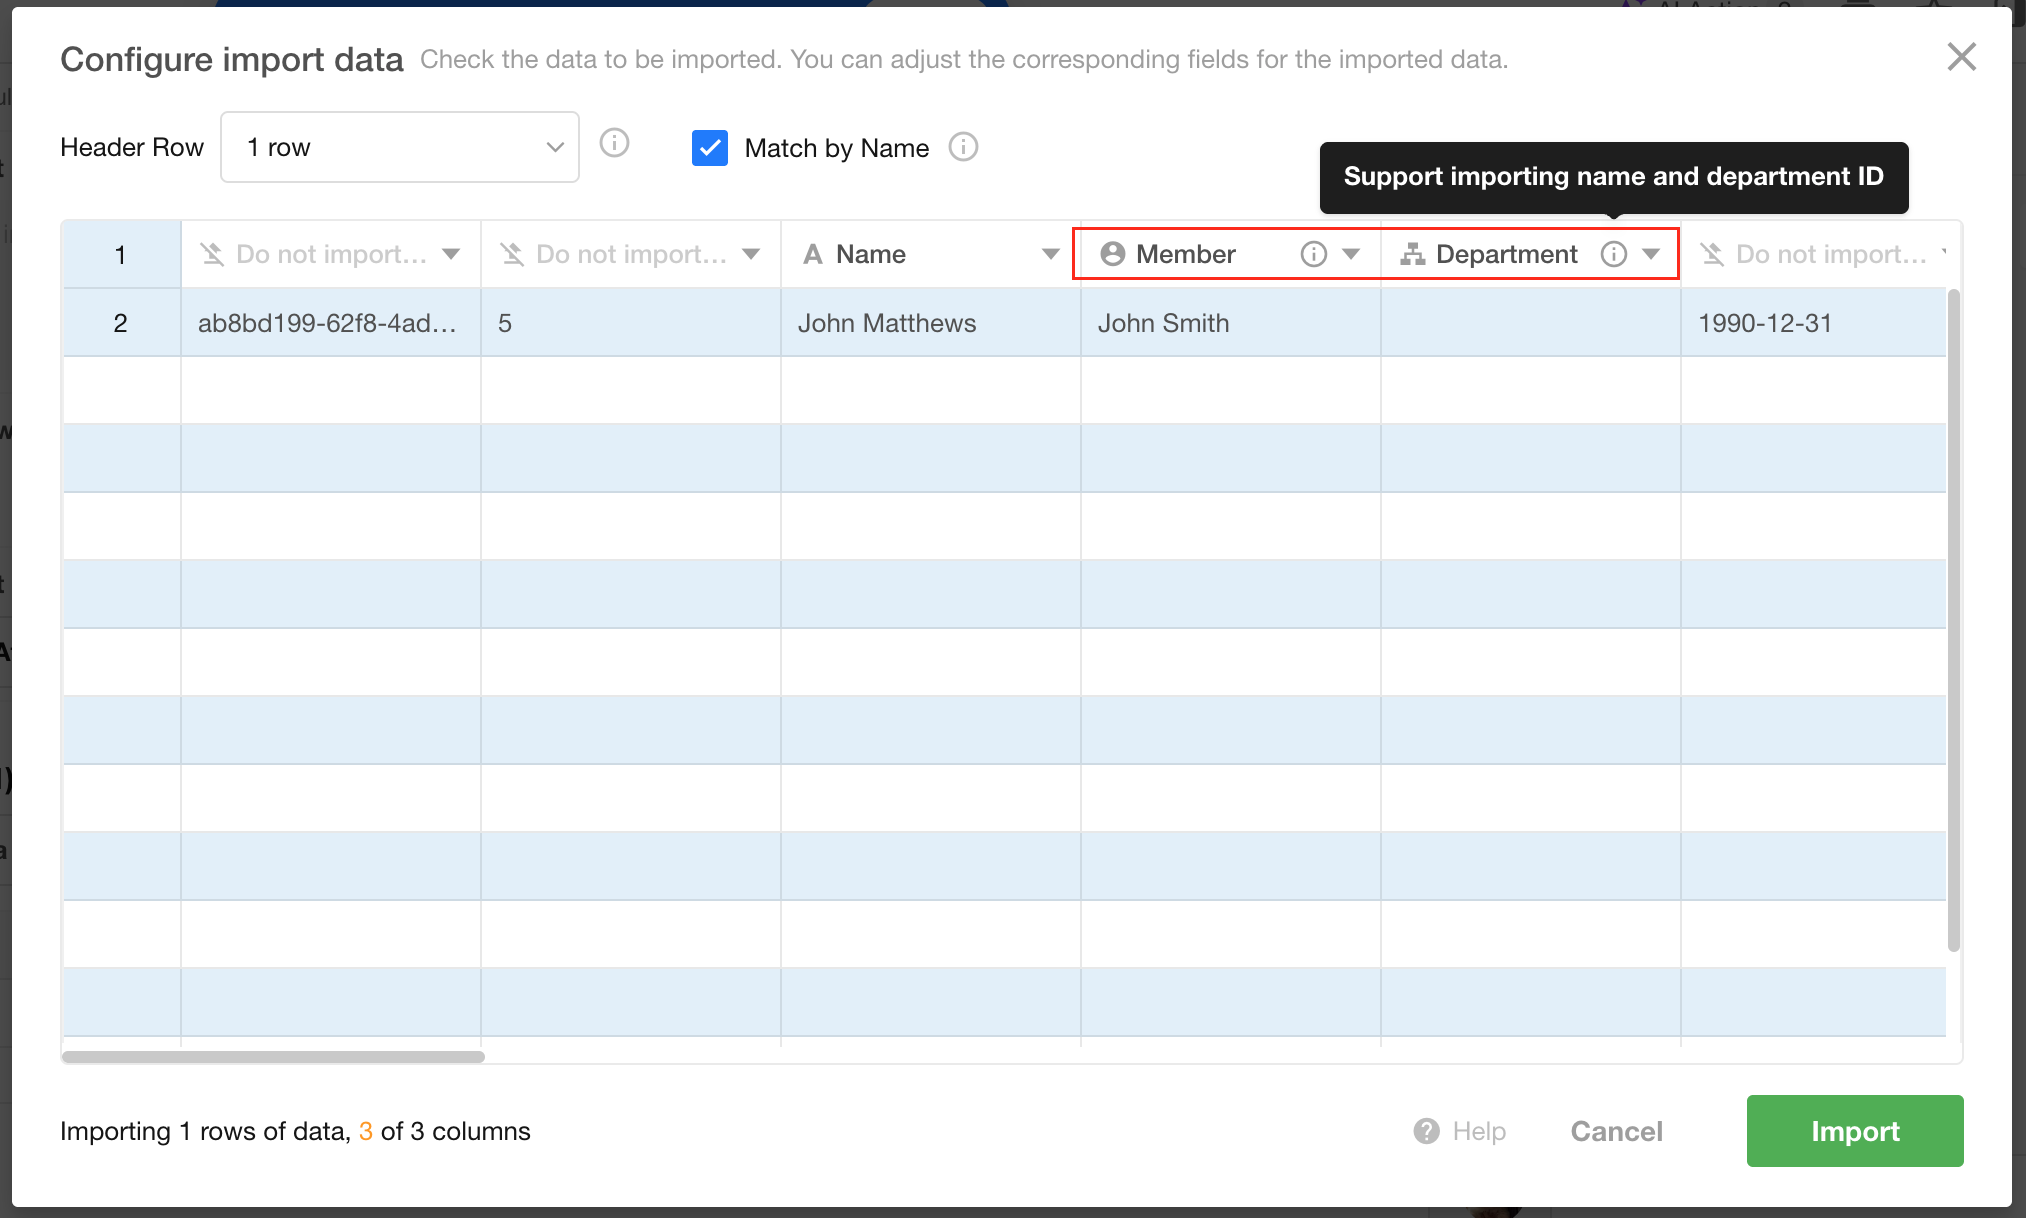Click the Cancel button
Image resolution: width=2026 pixels, height=1218 pixels.
pyautogui.click(x=1616, y=1131)
